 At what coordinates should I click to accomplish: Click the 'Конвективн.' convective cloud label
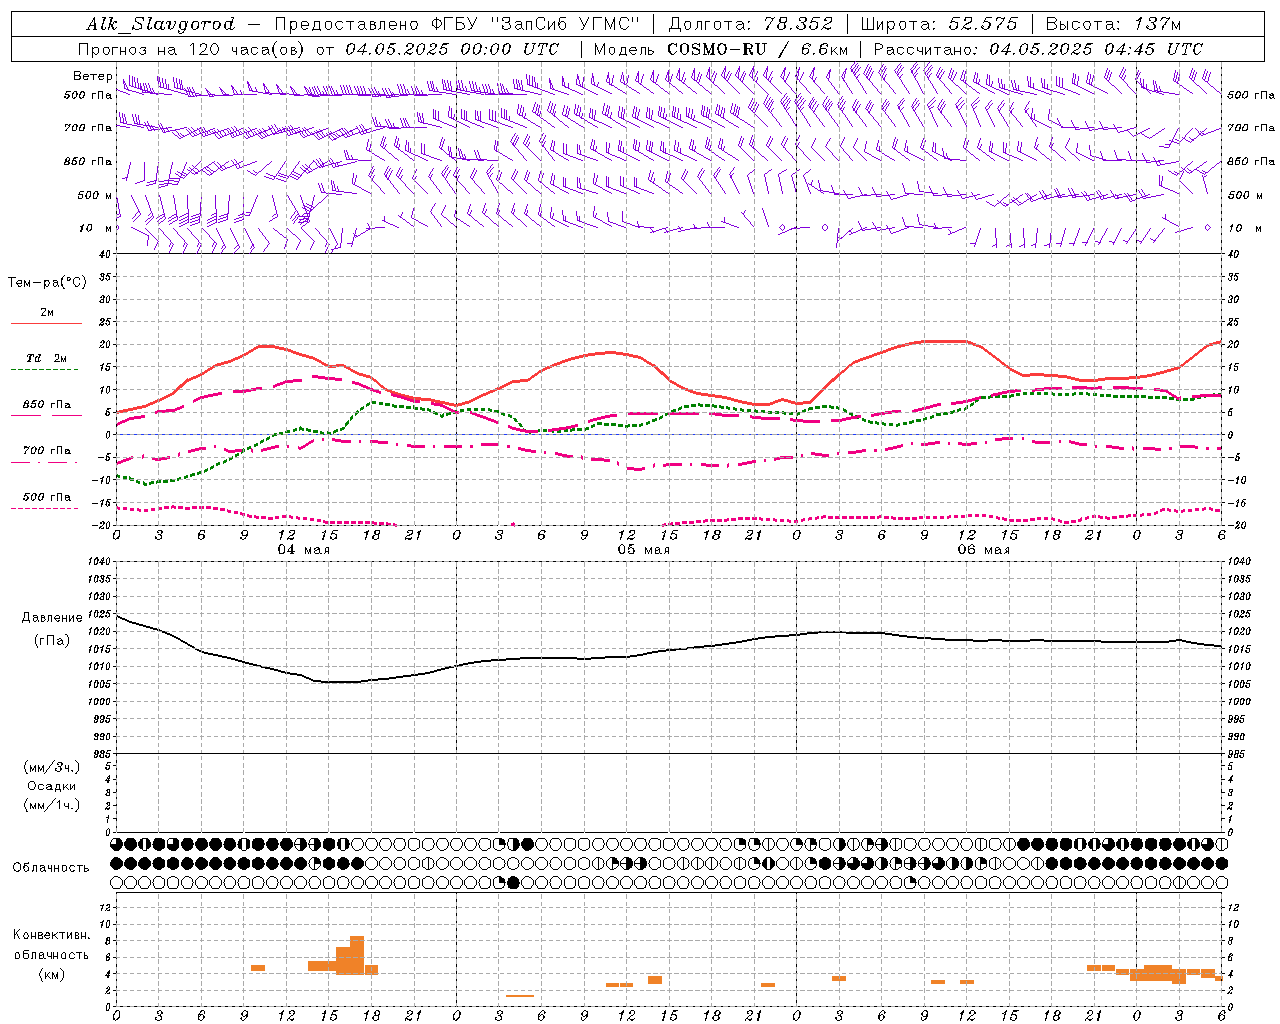pyautogui.click(x=52, y=935)
